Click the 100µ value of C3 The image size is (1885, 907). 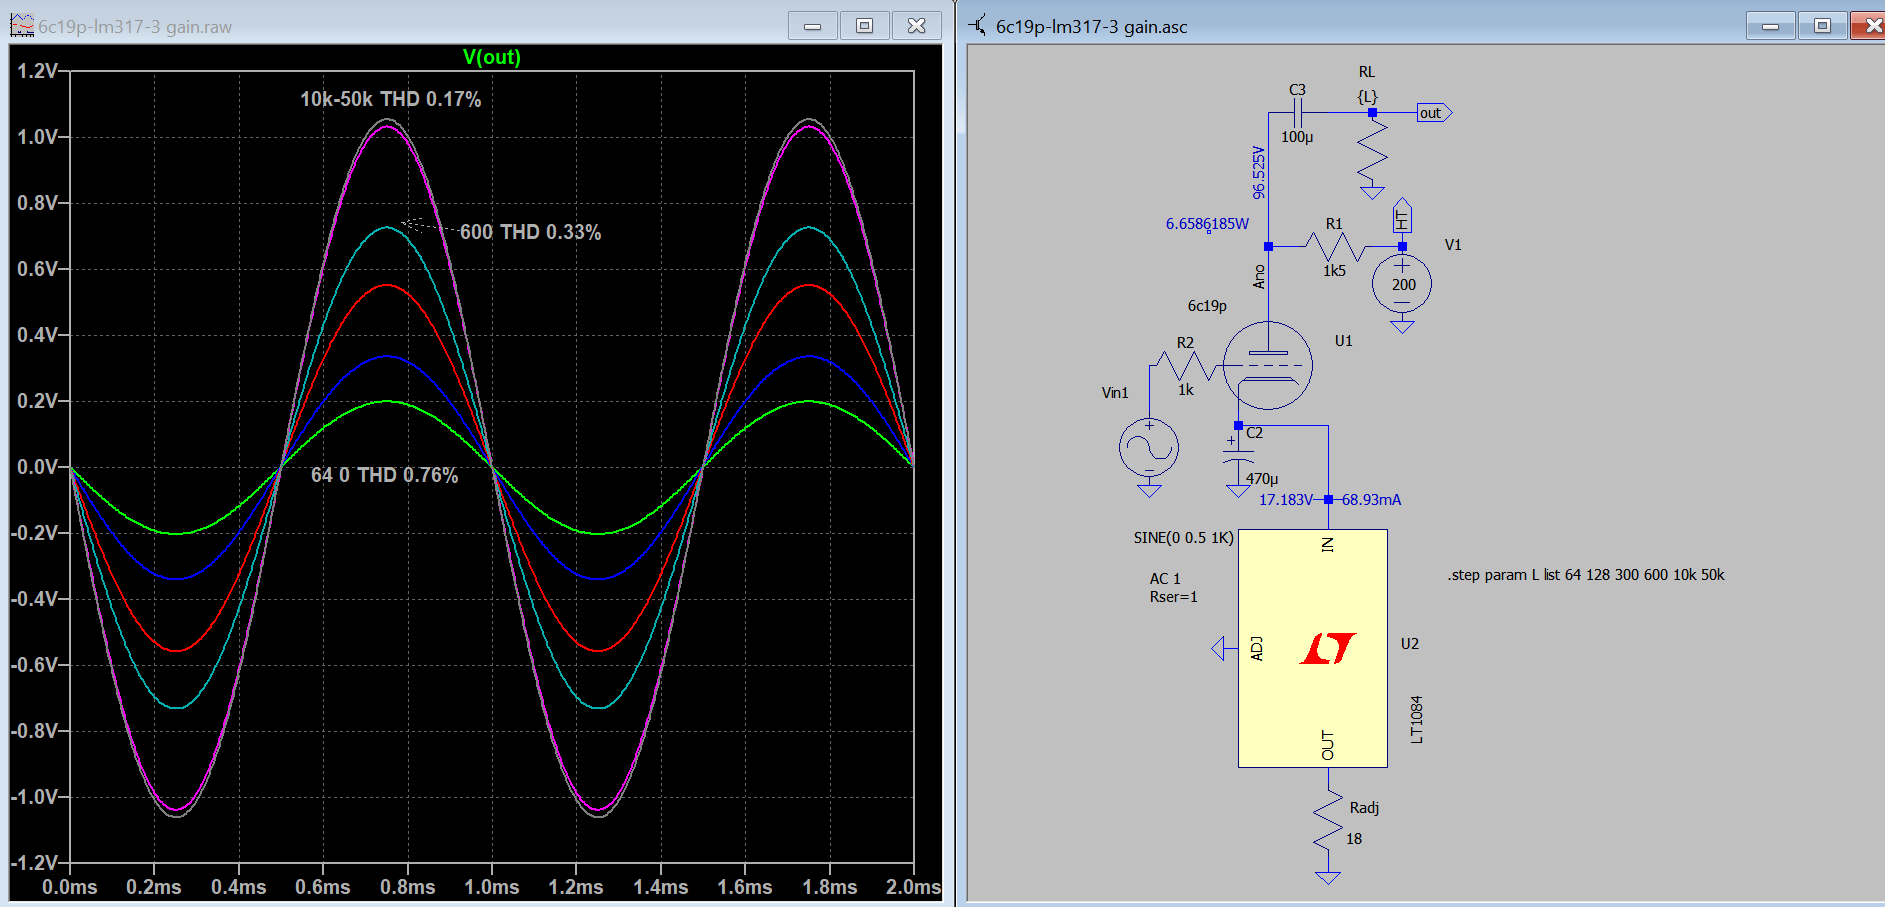(x=1297, y=137)
